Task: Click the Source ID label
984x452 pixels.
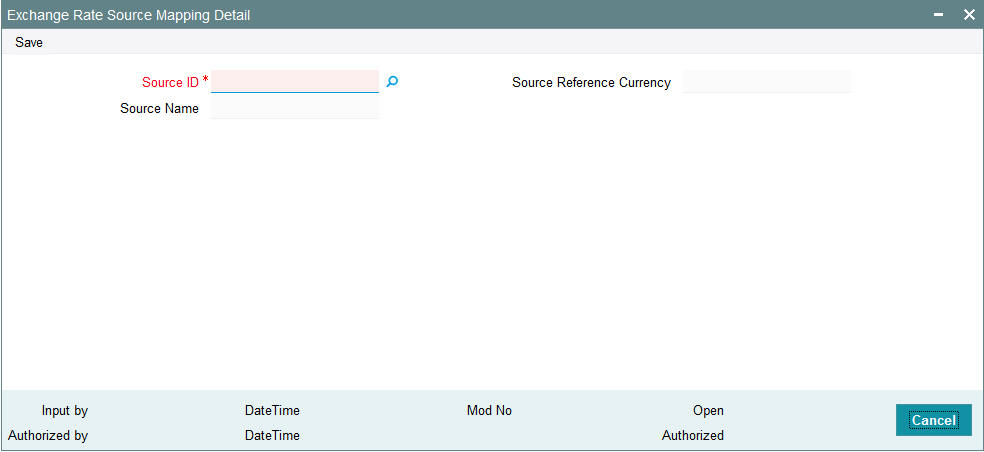Action: (171, 82)
